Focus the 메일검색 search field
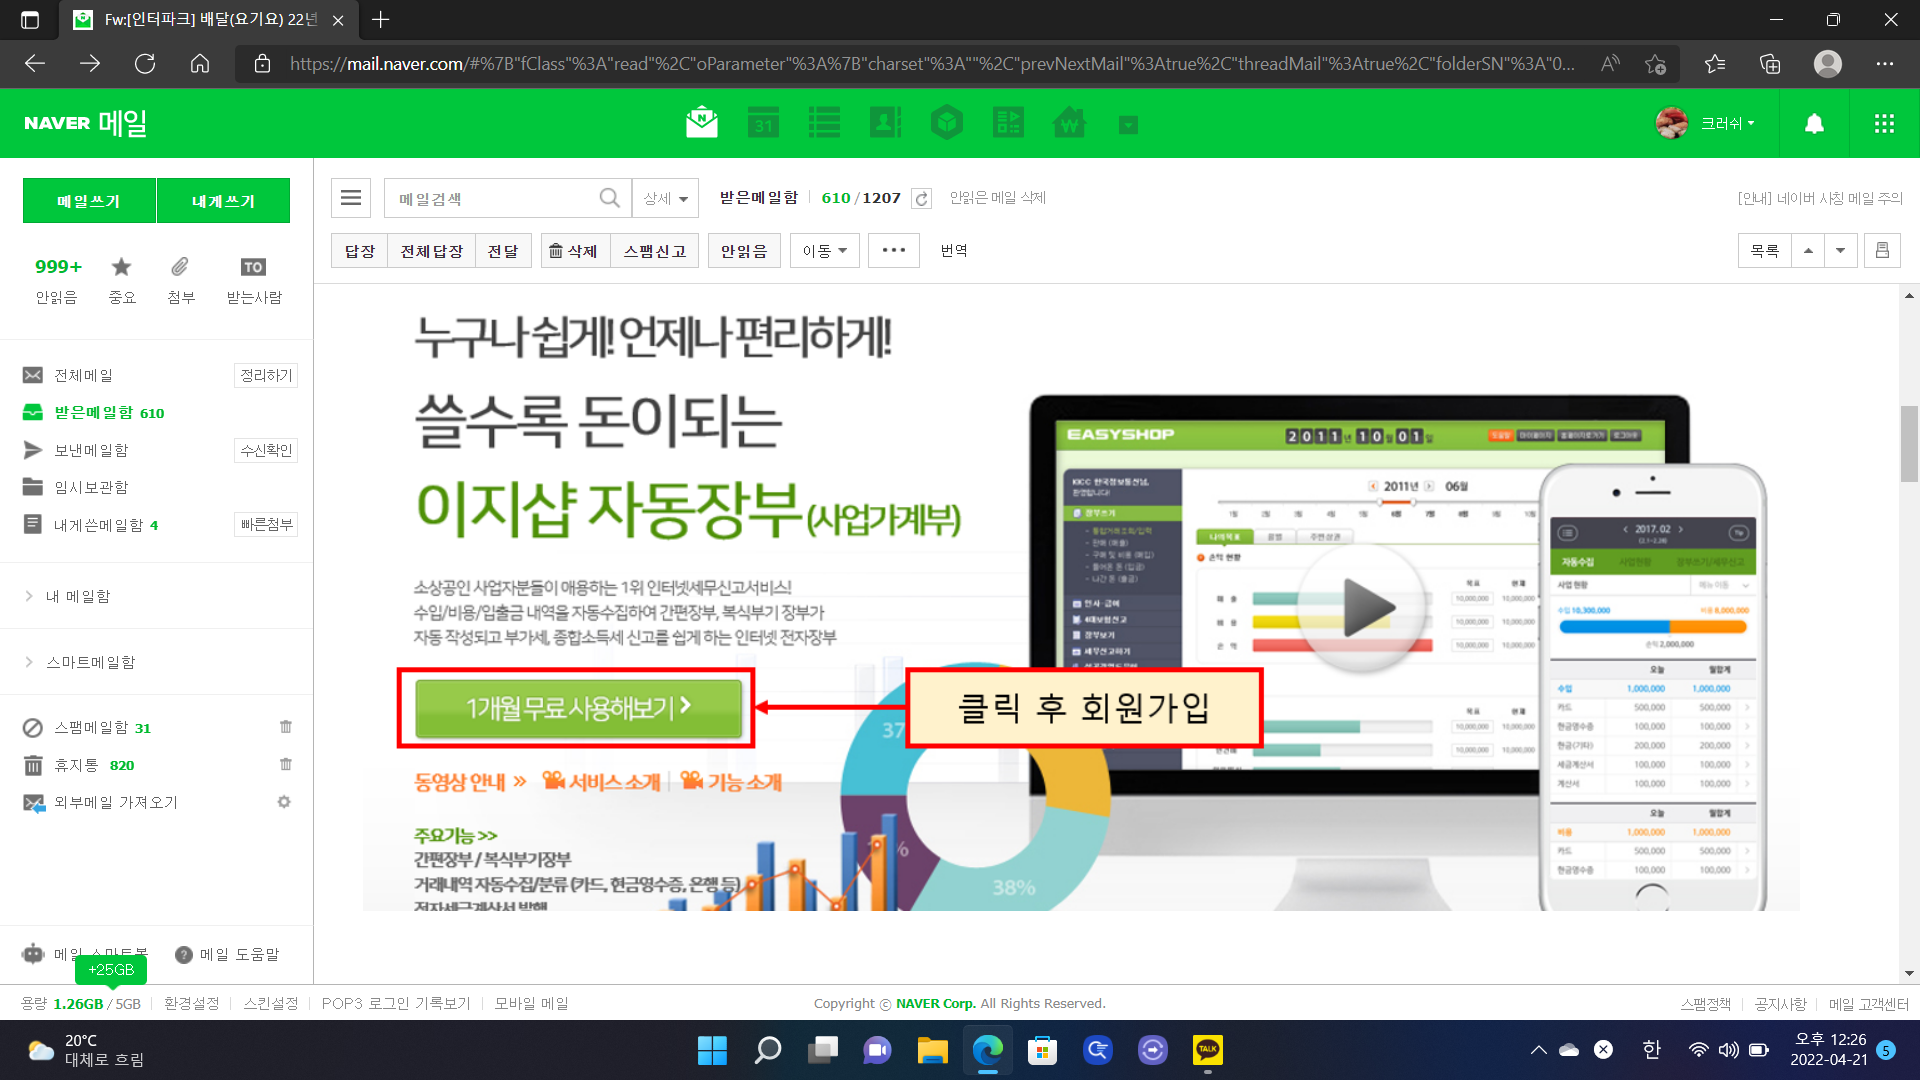The height and width of the screenshot is (1080, 1920). click(493, 198)
